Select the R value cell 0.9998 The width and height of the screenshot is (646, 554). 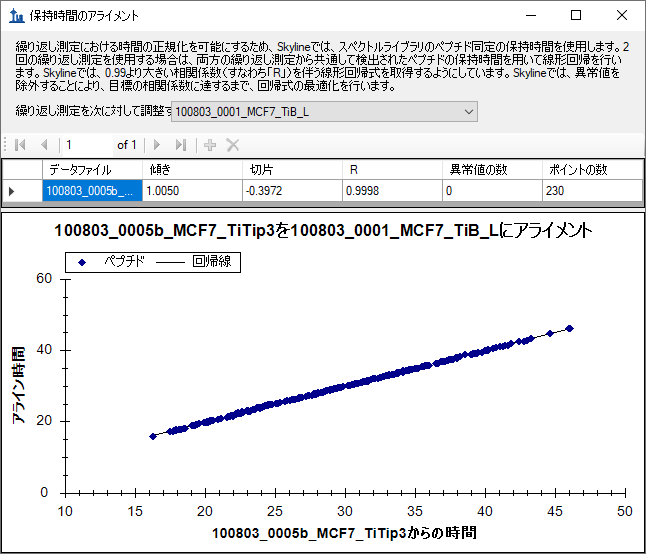click(x=393, y=191)
